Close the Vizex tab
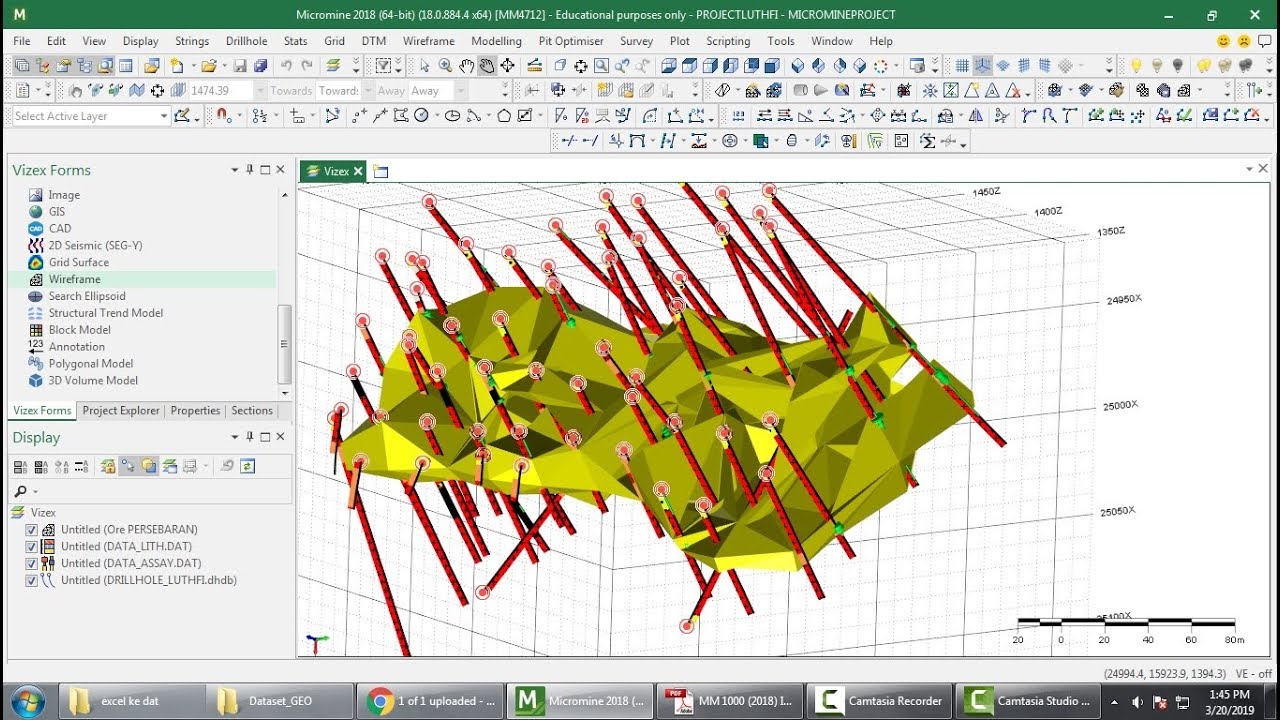Image resolution: width=1280 pixels, height=720 pixels. point(358,171)
